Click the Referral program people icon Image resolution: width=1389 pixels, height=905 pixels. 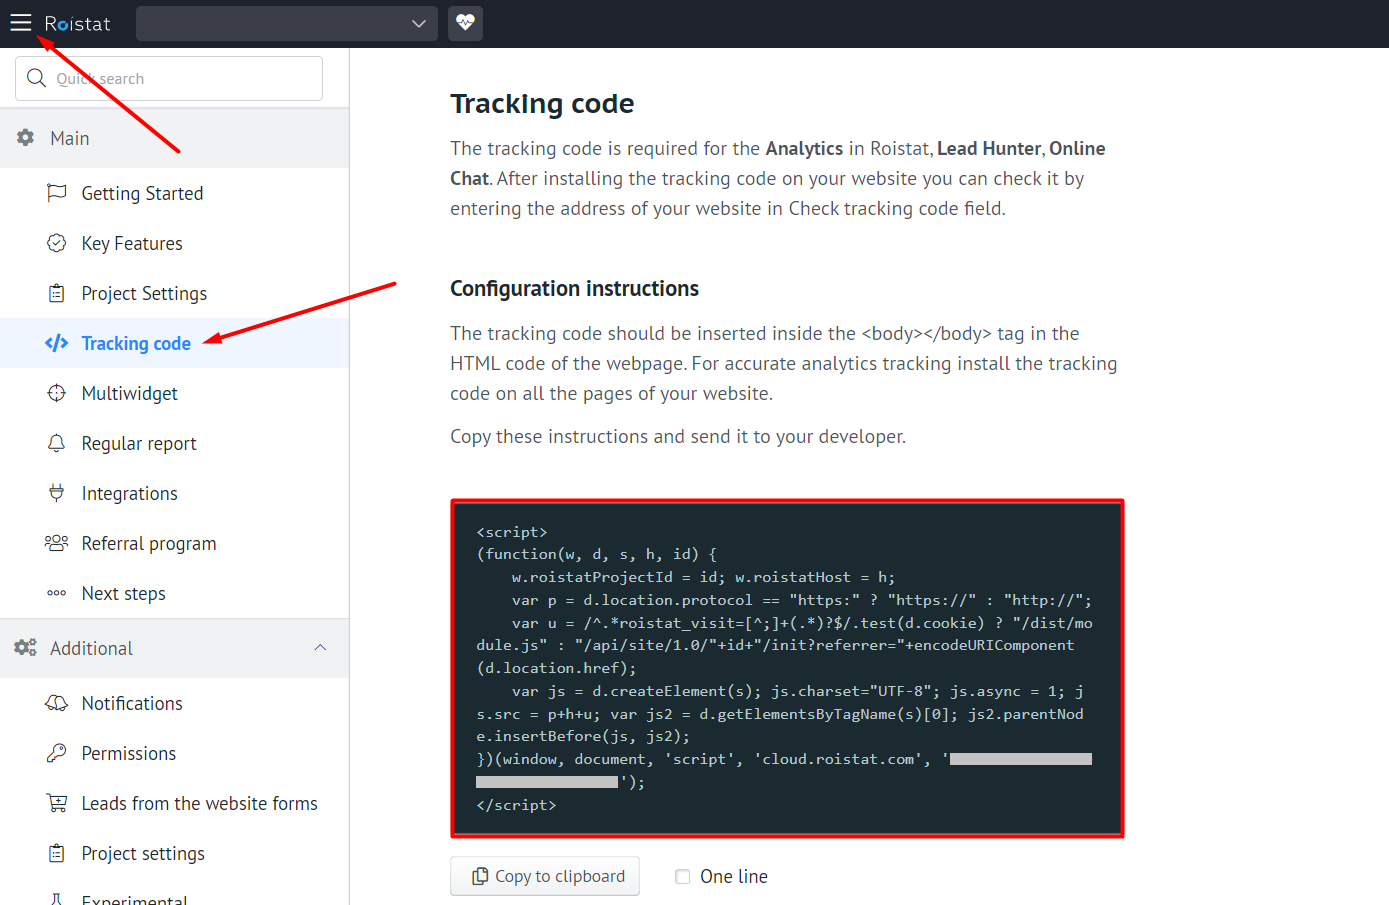pyautogui.click(x=57, y=543)
